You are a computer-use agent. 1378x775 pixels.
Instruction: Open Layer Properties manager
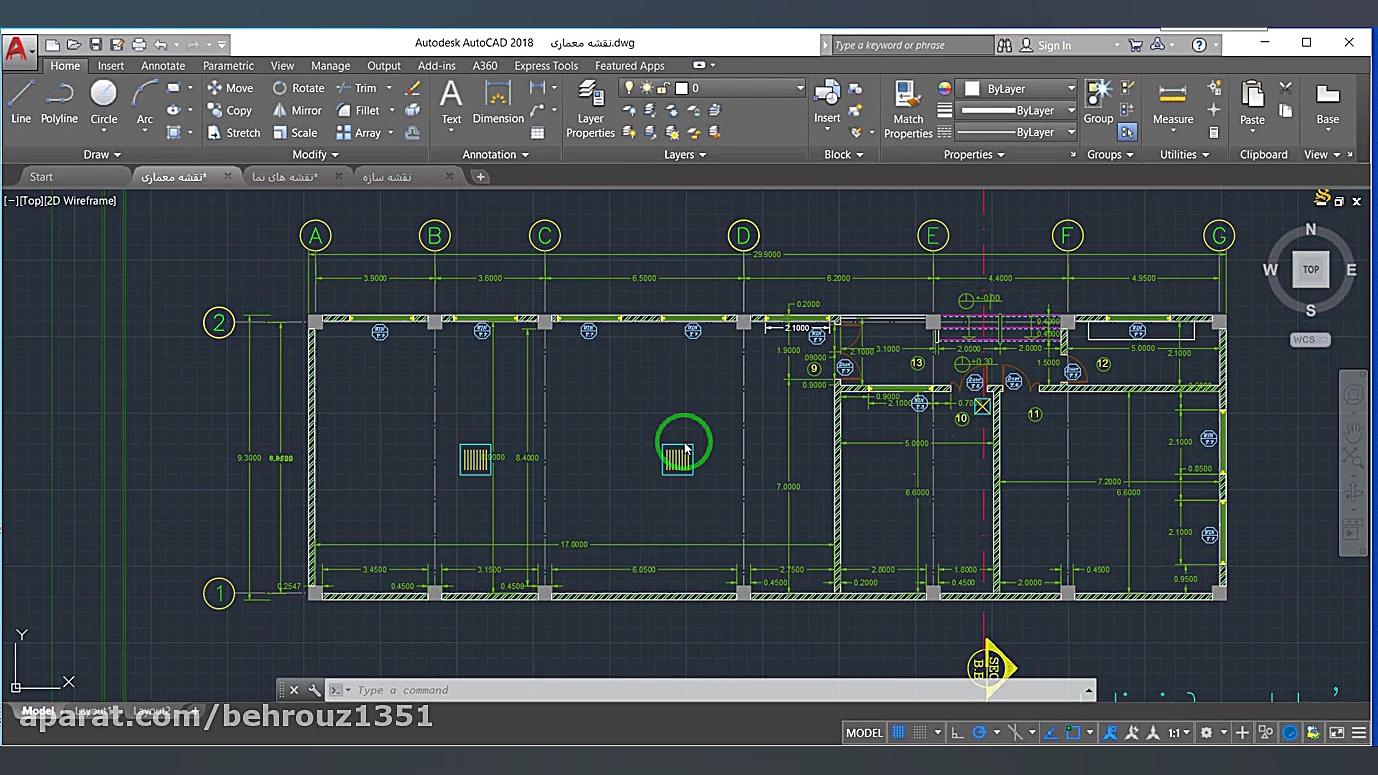[x=590, y=108]
